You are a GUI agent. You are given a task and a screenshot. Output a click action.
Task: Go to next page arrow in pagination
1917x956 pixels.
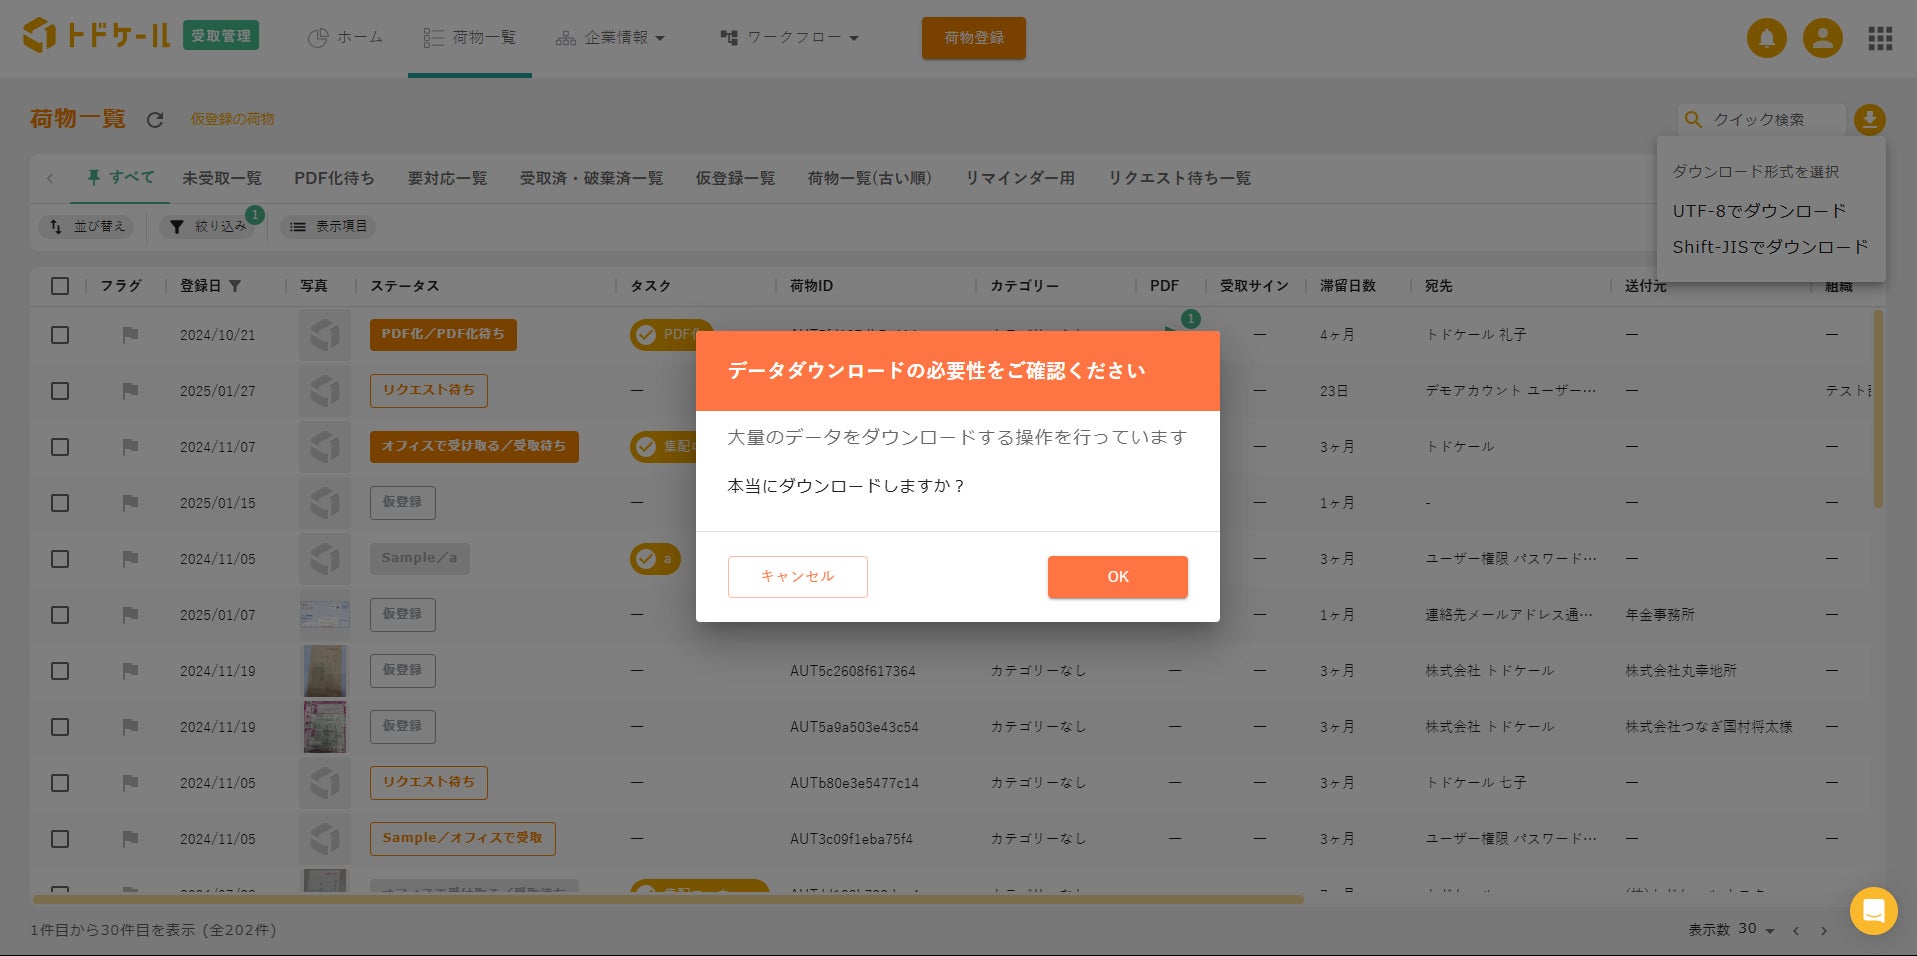tap(1824, 931)
